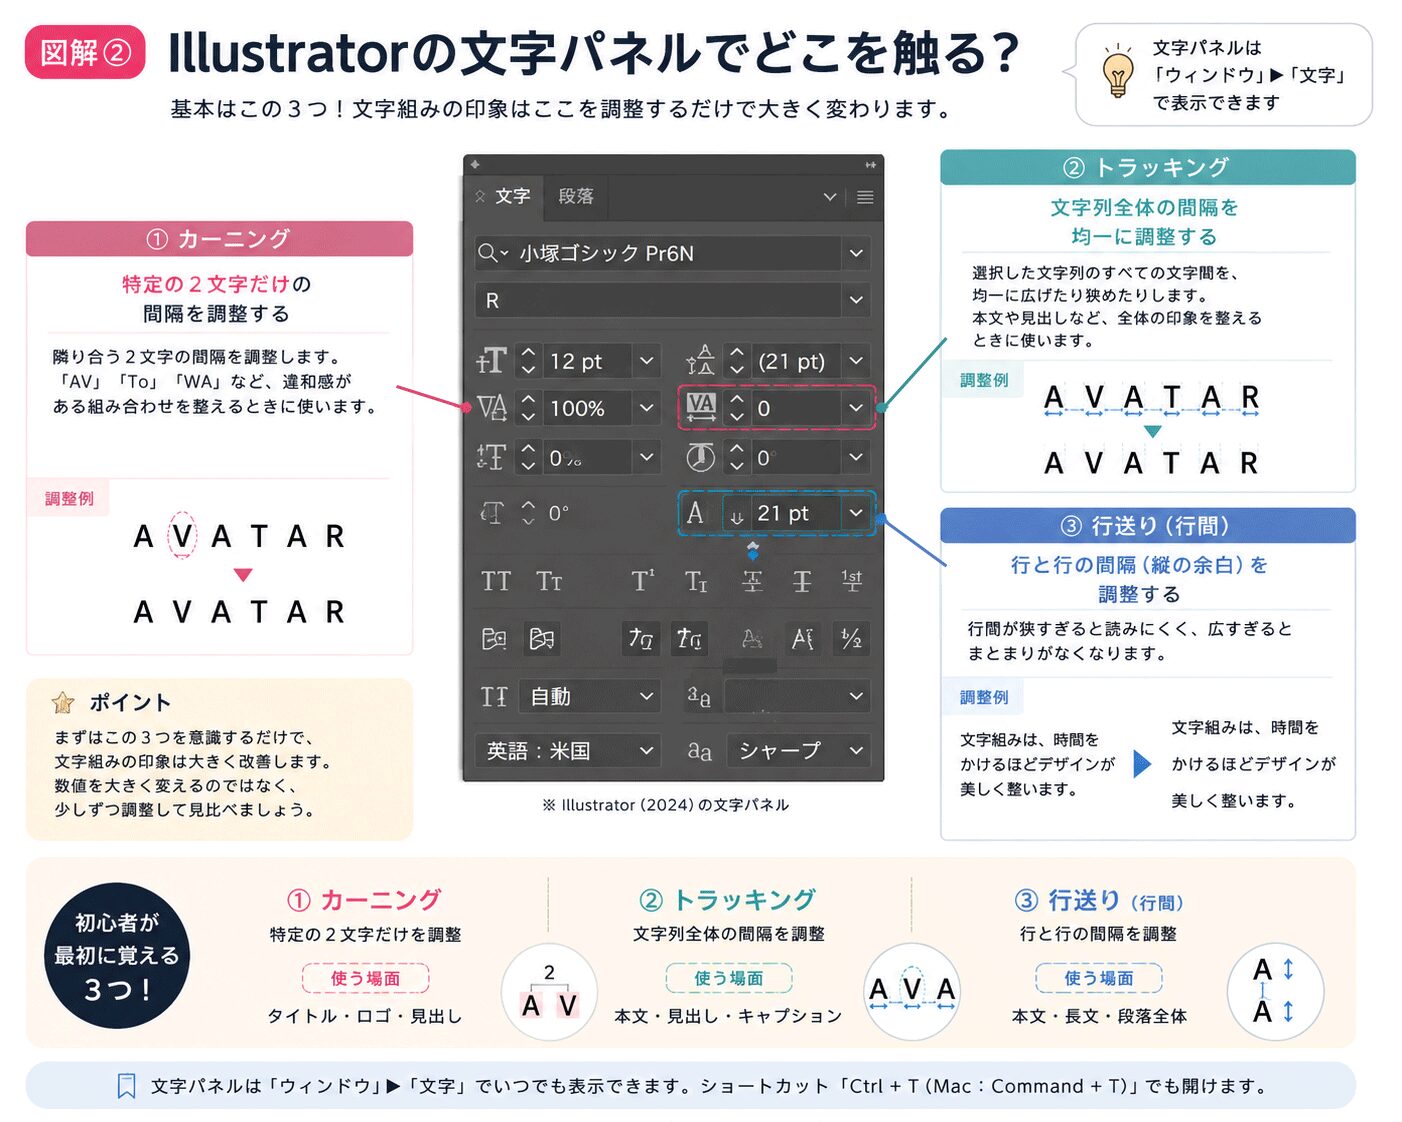Click 使う場面 label under 行送り
The width and height of the screenshot is (1402, 1122).
1099,978
